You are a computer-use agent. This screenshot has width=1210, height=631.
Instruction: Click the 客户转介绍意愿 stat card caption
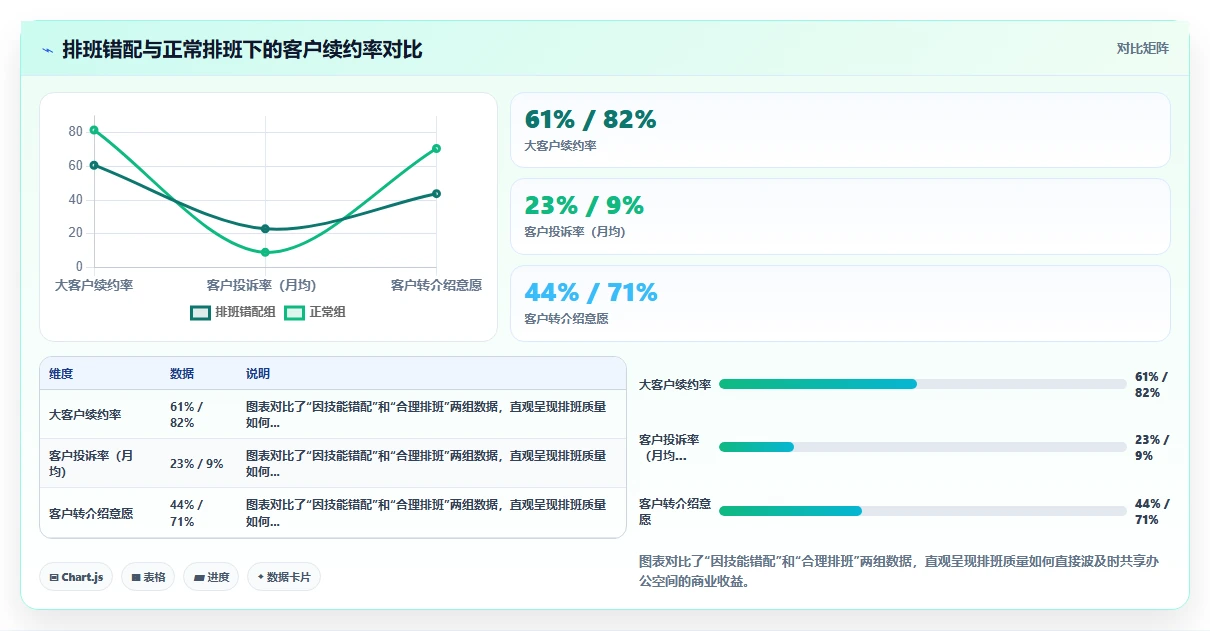coord(567,319)
